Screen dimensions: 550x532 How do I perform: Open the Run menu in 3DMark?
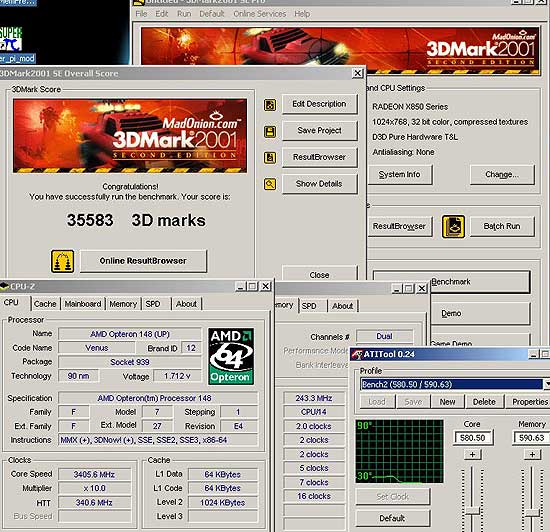click(x=184, y=14)
